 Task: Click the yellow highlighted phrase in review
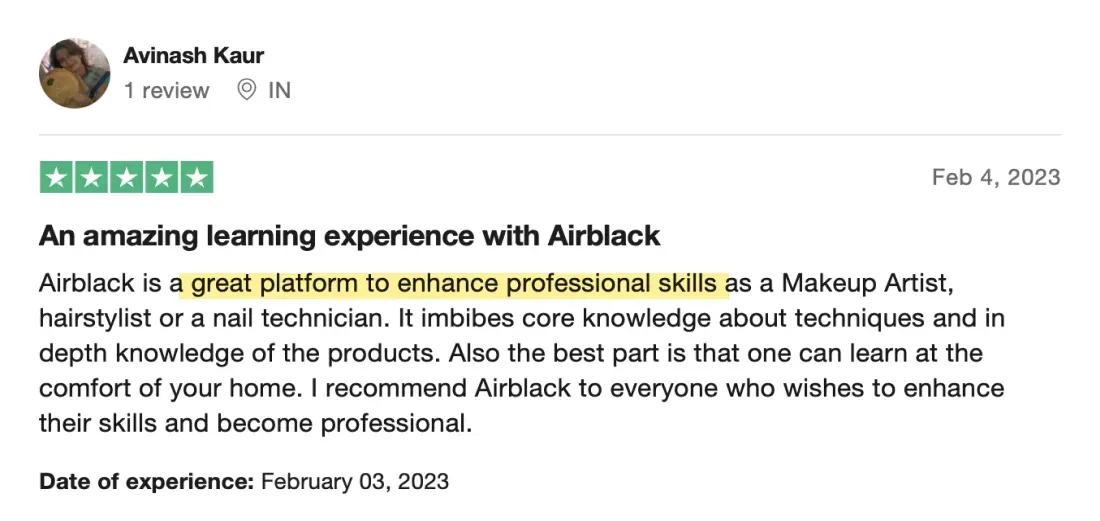tap(454, 284)
